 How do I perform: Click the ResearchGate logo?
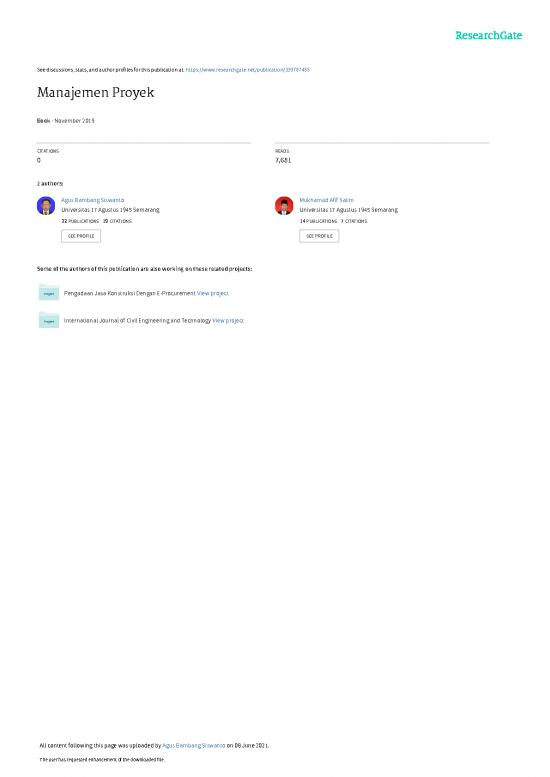489,35
